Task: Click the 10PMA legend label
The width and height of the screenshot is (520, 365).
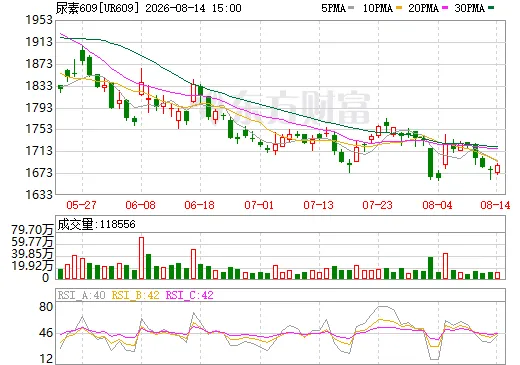Action: pos(377,8)
